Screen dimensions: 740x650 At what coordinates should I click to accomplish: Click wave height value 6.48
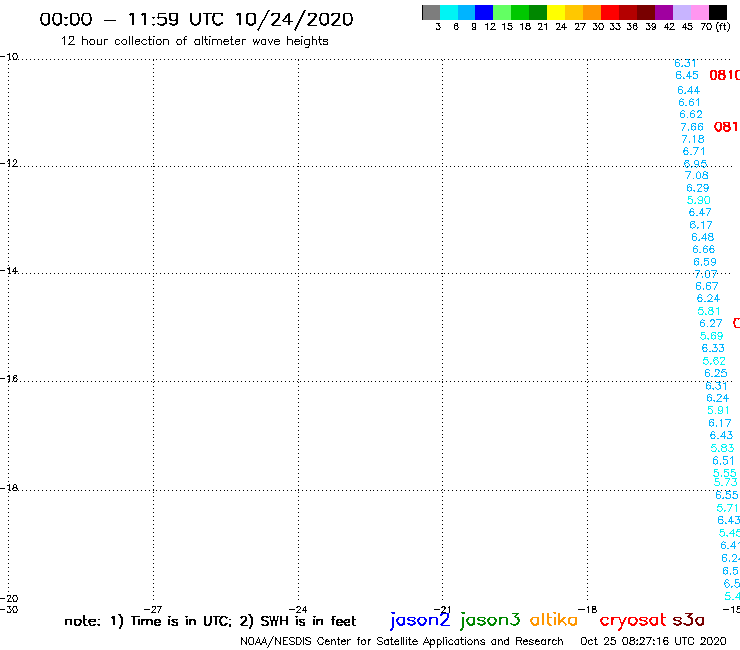(703, 237)
